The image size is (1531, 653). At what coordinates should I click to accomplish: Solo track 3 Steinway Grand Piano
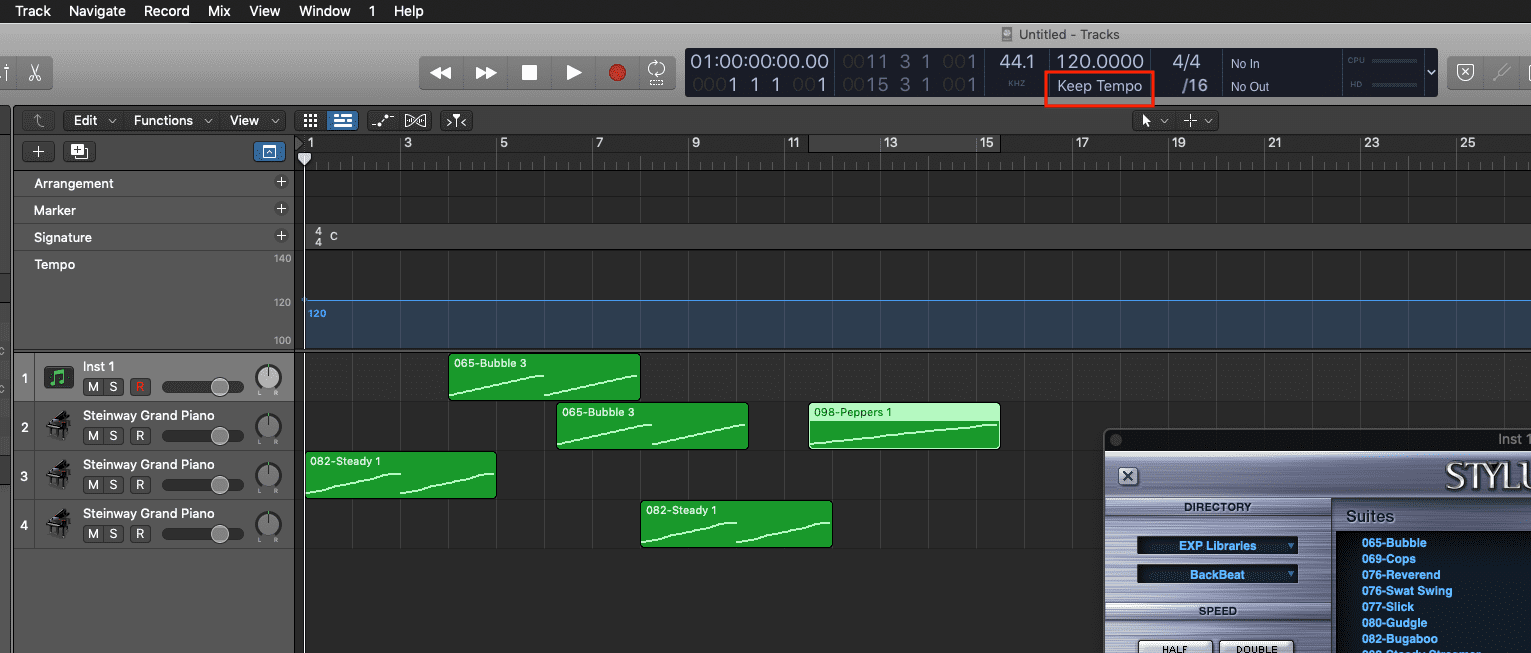(x=114, y=485)
